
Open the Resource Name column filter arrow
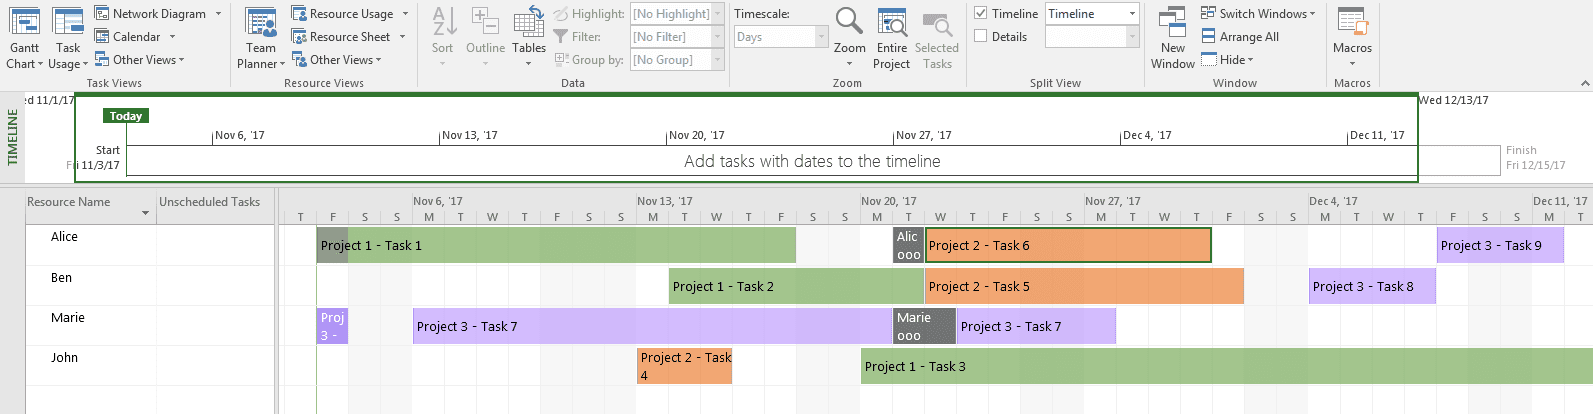(146, 213)
